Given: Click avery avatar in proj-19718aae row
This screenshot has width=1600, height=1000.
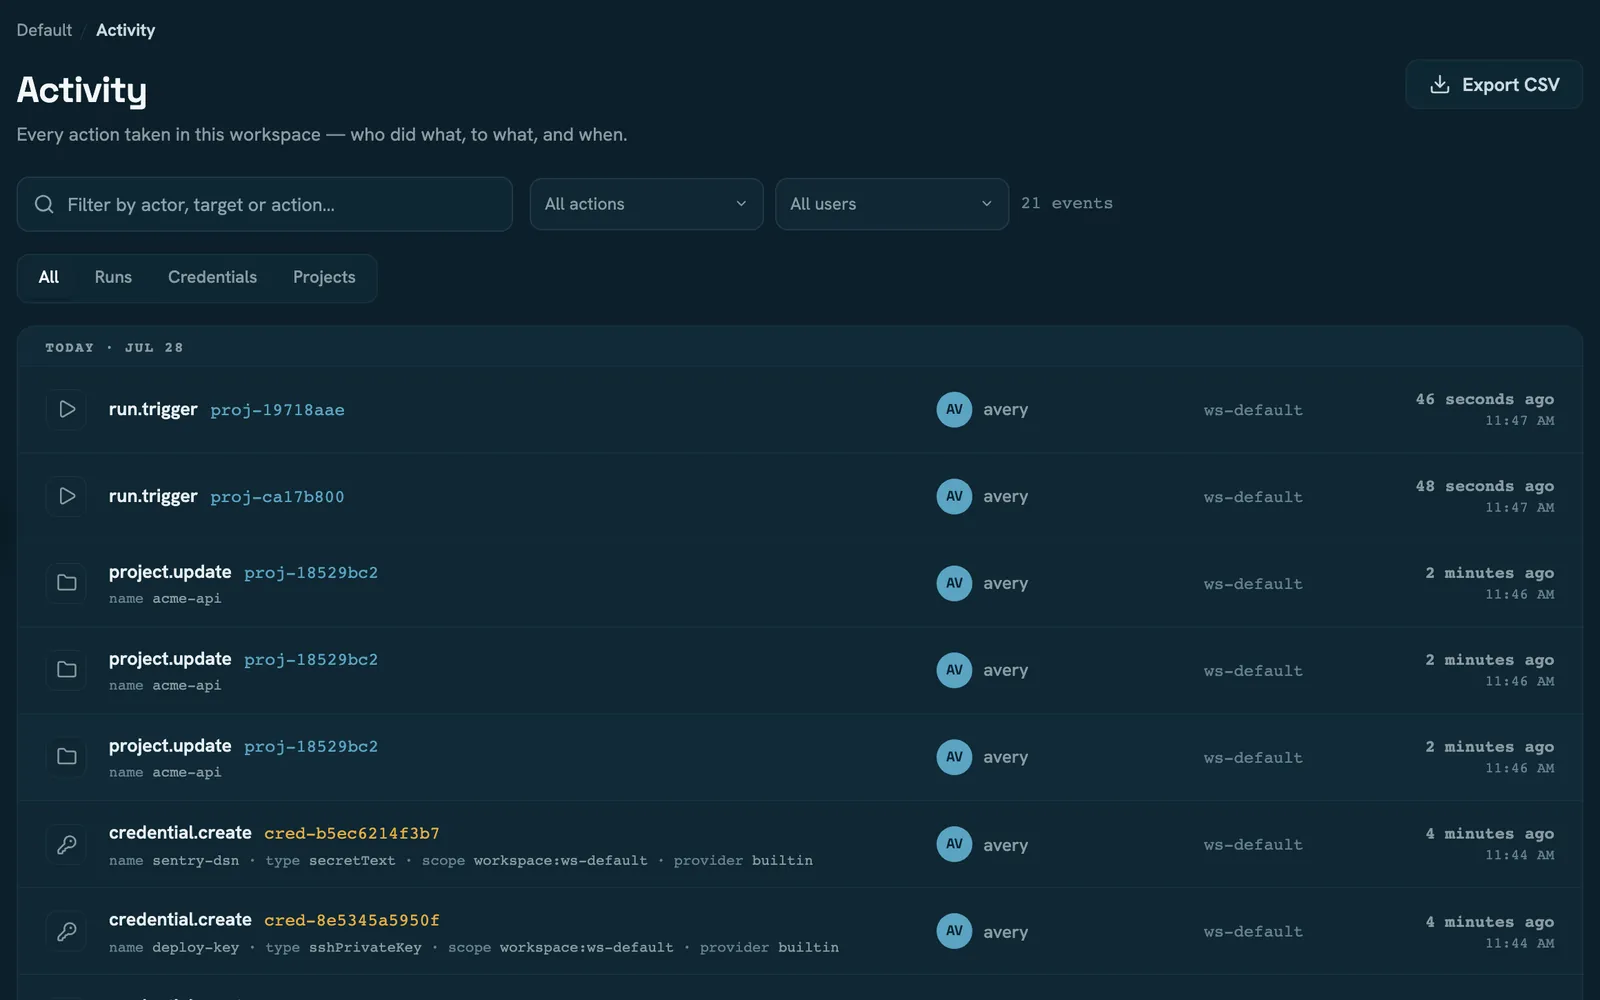Looking at the screenshot, I should (x=954, y=409).
